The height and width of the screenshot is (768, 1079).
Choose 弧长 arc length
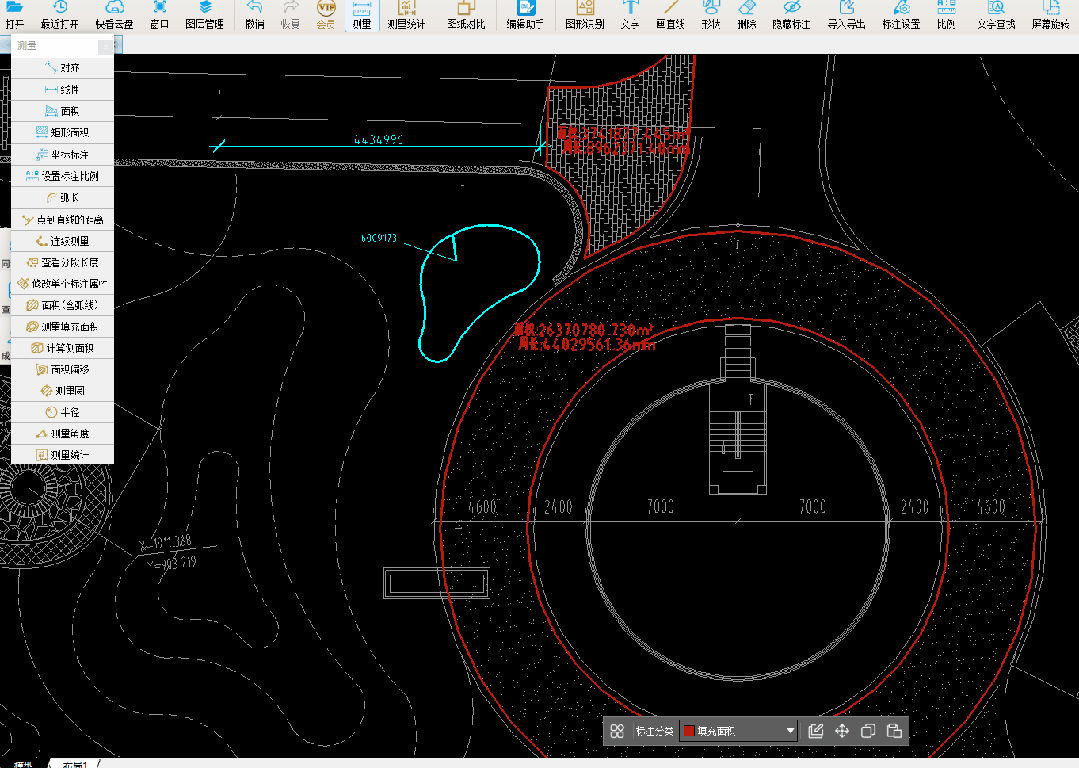63,198
